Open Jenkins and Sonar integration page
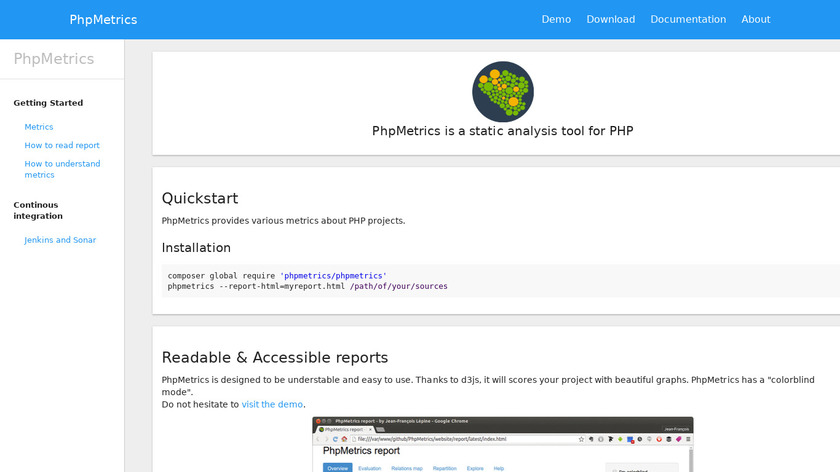840x472 pixels. tap(60, 240)
